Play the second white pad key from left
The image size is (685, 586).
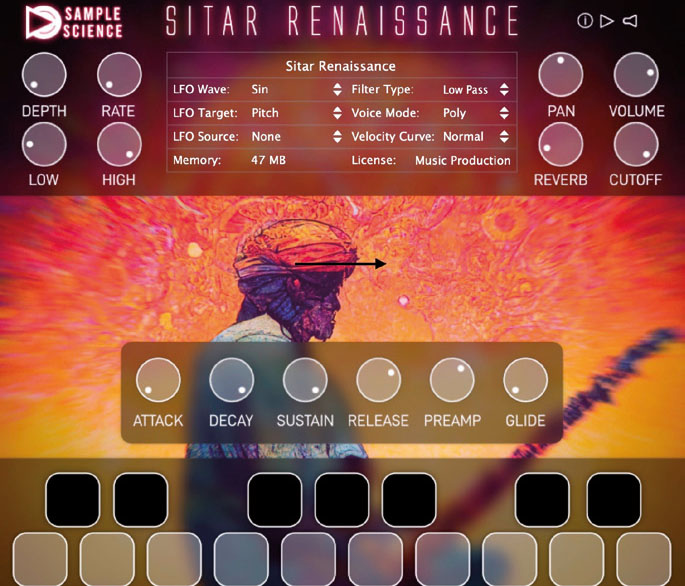pos(107,559)
